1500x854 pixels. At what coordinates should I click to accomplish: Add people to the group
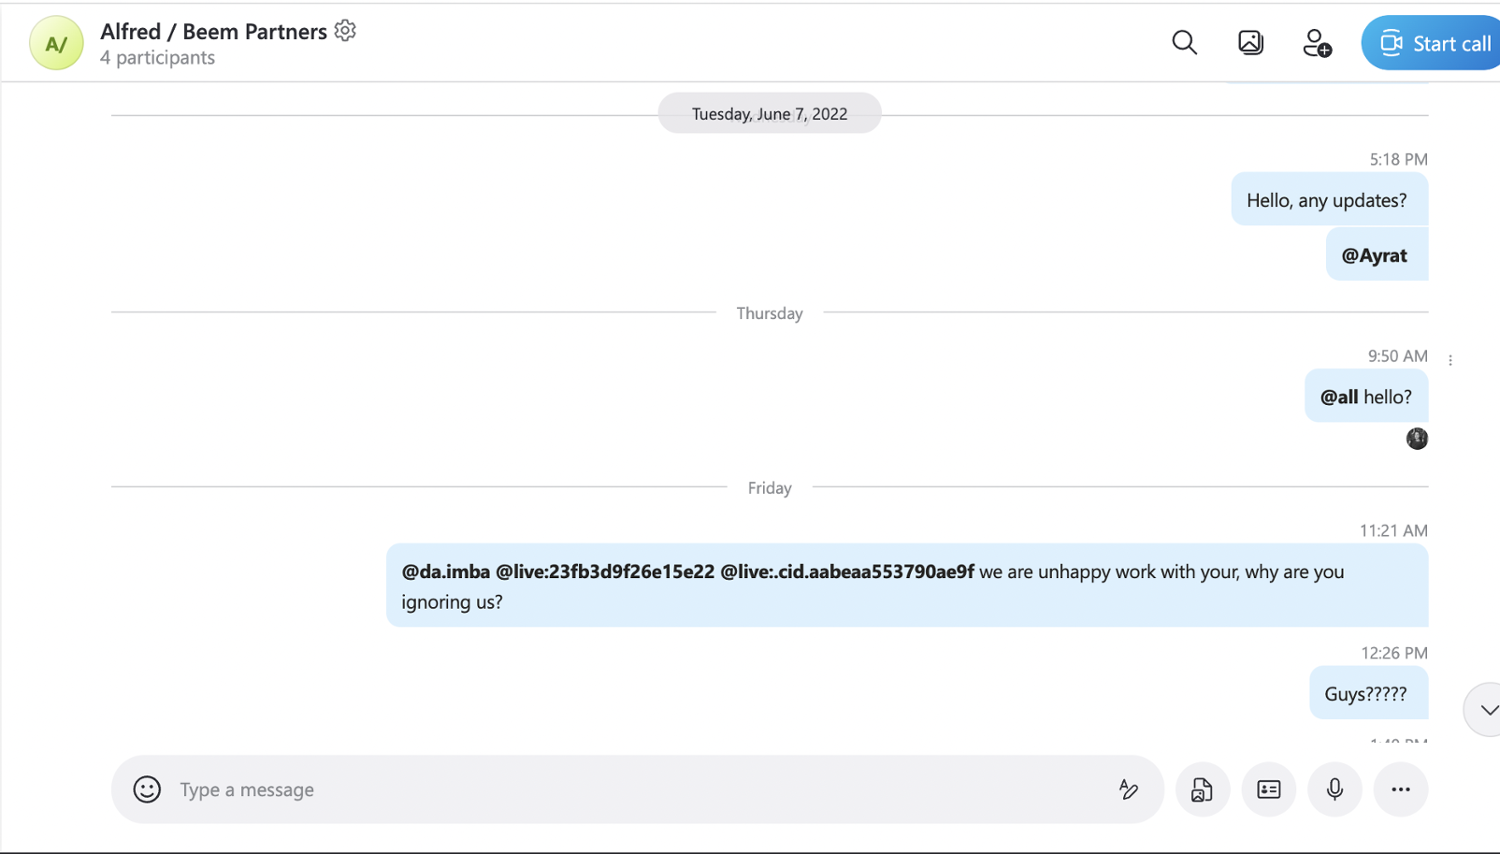coord(1316,43)
